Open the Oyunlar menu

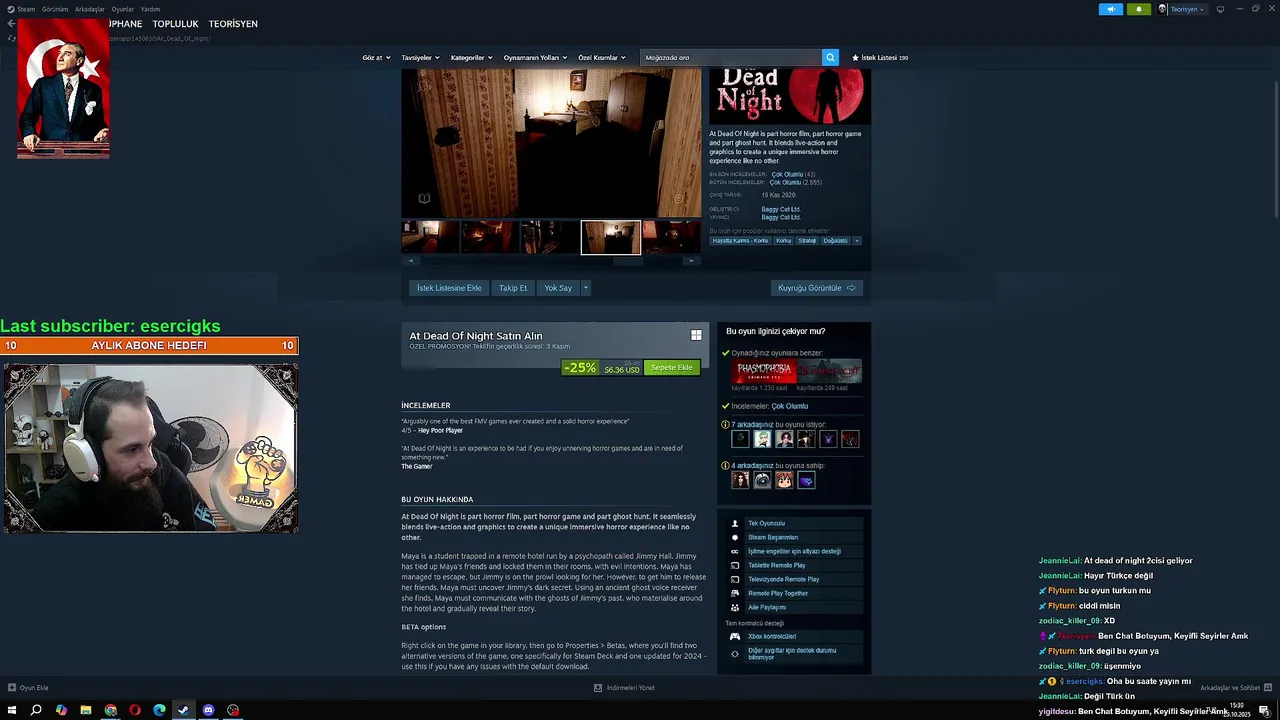point(122,9)
